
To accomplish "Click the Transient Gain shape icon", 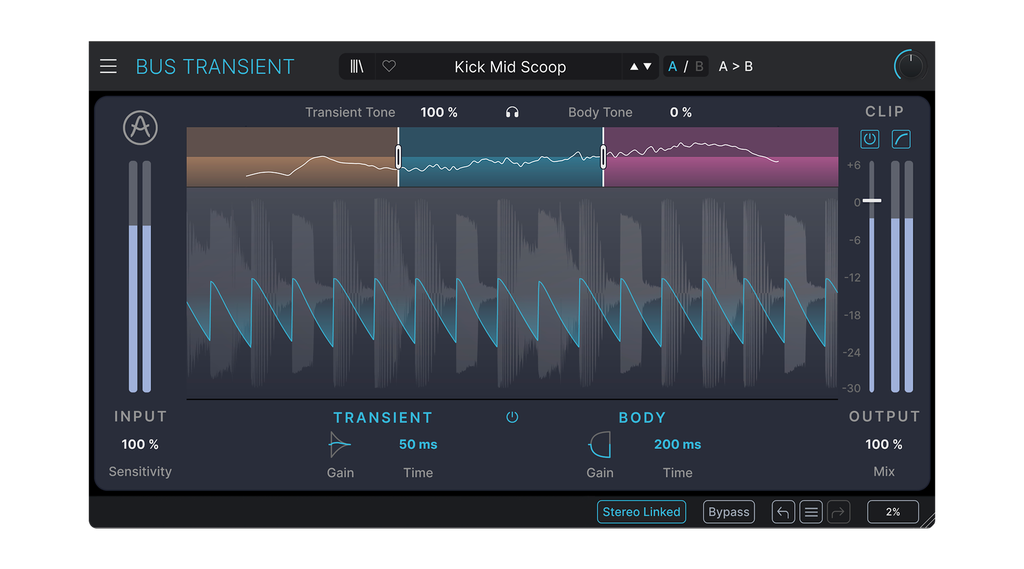I will click(x=340, y=445).
